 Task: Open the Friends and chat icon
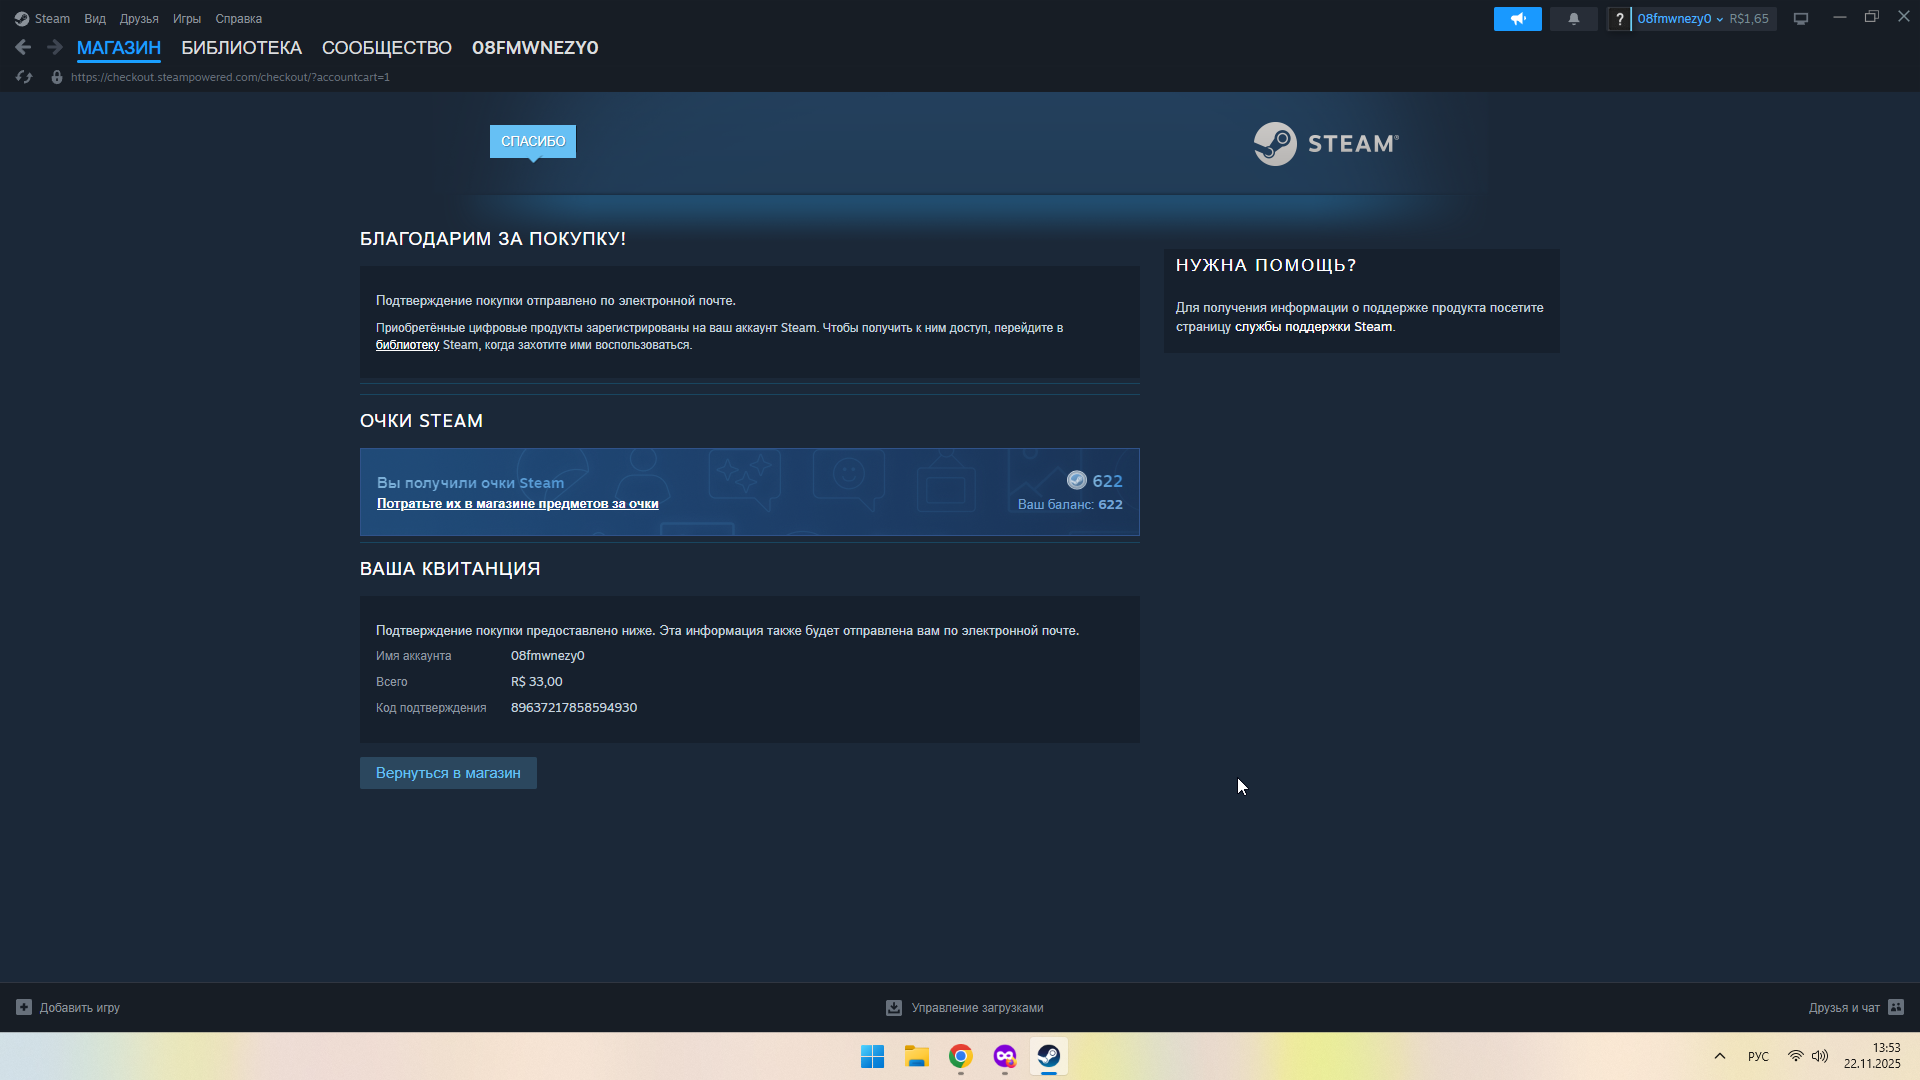pyautogui.click(x=1896, y=1007)
